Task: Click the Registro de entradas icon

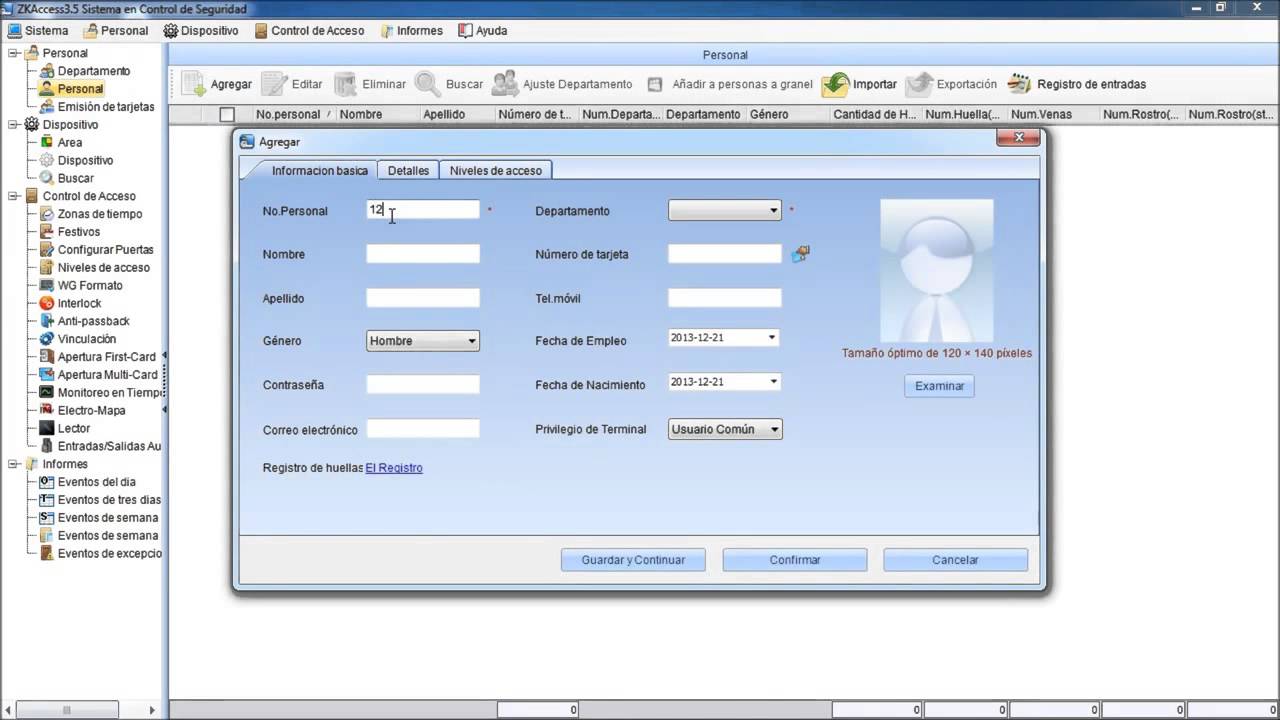Action: [1019, 84]
